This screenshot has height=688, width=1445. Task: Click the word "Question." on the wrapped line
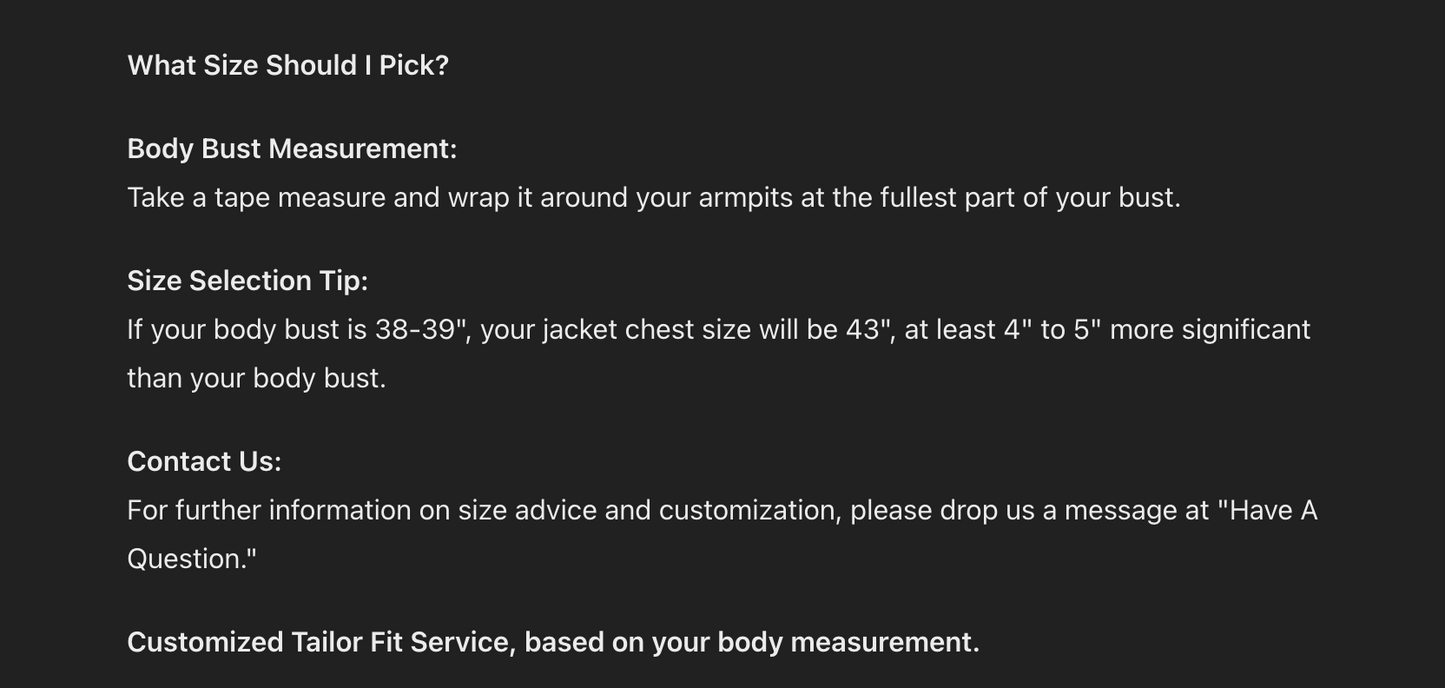191,559
